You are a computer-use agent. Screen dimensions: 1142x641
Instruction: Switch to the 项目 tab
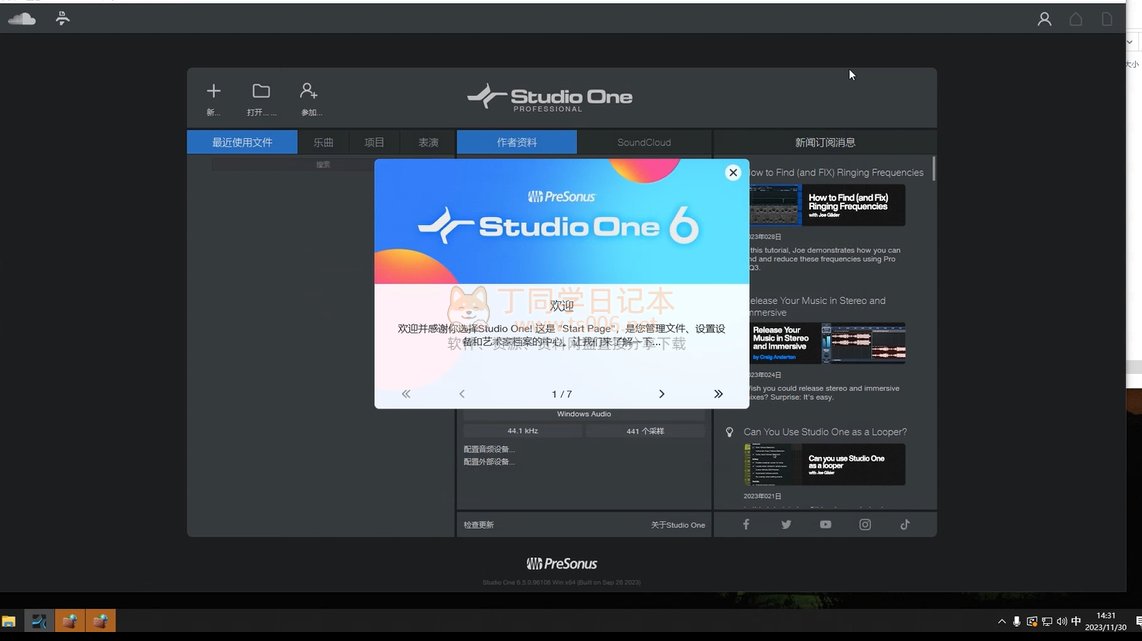tap(375, 143)
